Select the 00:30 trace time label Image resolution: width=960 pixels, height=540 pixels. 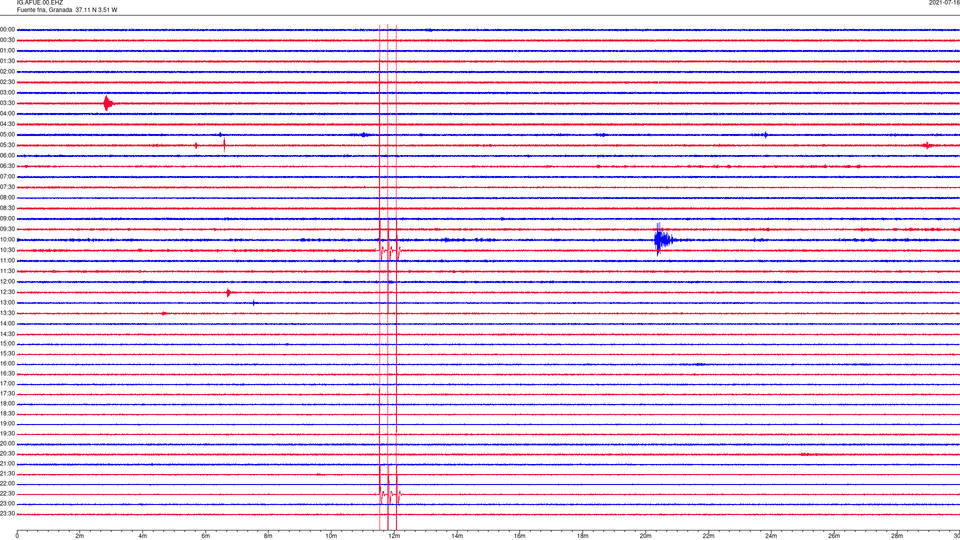[8, 40]
